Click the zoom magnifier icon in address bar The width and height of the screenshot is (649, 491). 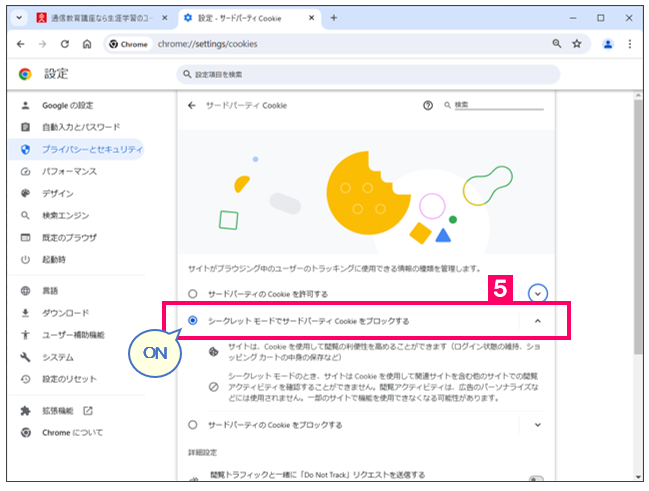point(557,44)
